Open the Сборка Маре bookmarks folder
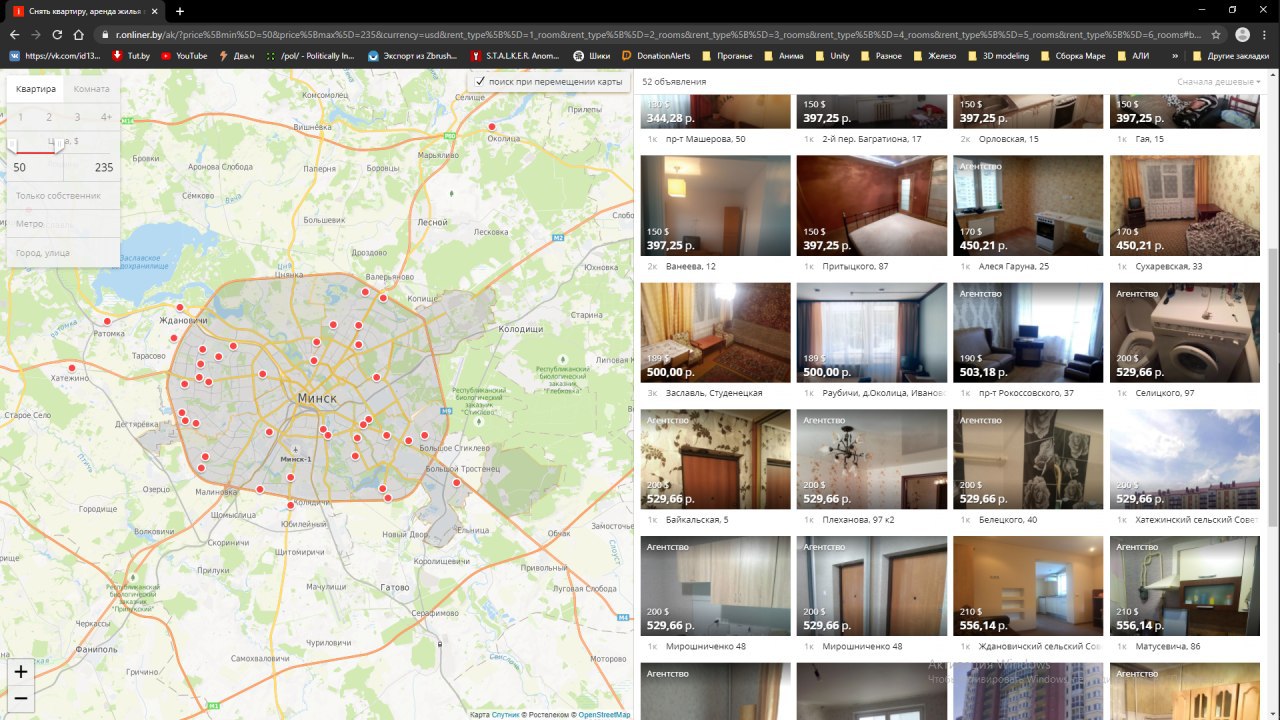Image resolution: width=1280 pixels, height=720 pixels. [x=1075, y=56]
